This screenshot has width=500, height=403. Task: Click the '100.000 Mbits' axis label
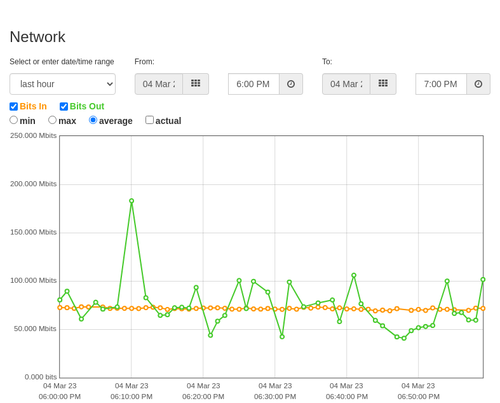[33, 281]
